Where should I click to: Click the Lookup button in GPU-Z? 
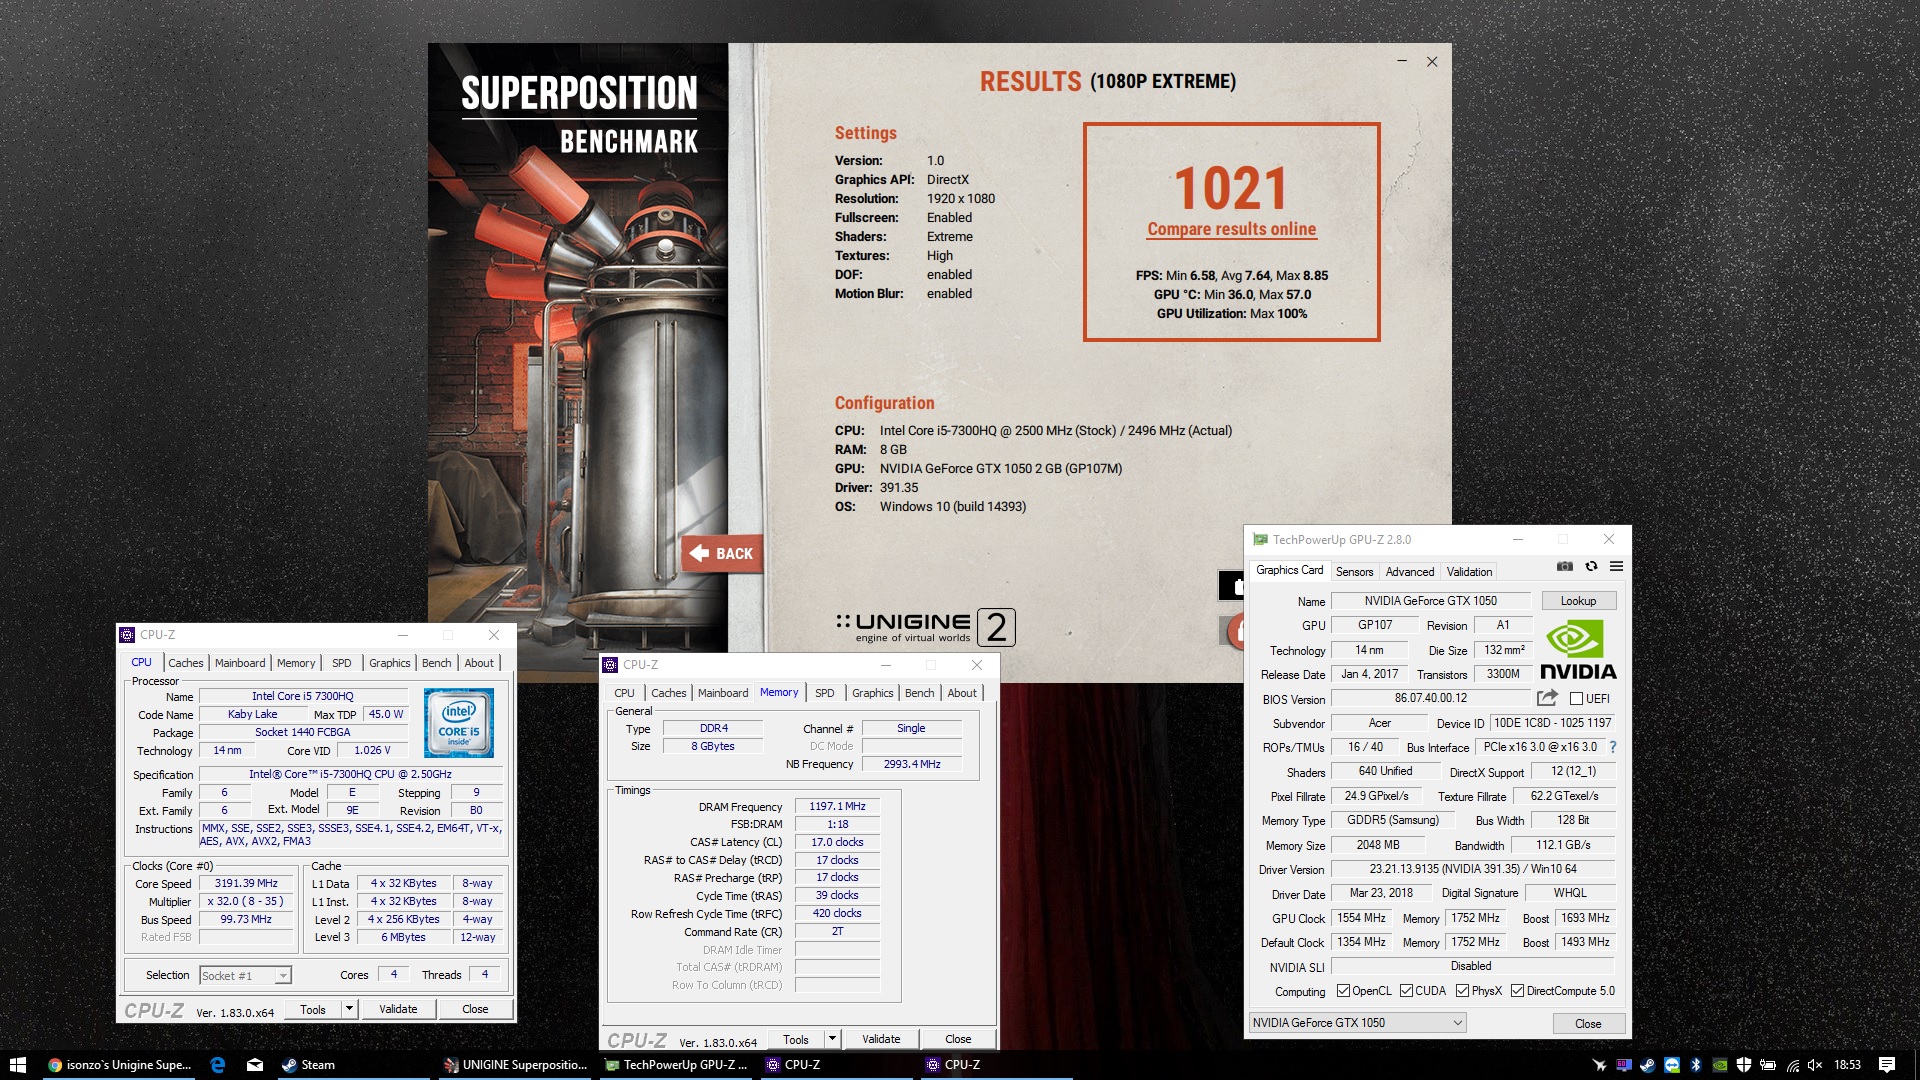click(1578, 601)
